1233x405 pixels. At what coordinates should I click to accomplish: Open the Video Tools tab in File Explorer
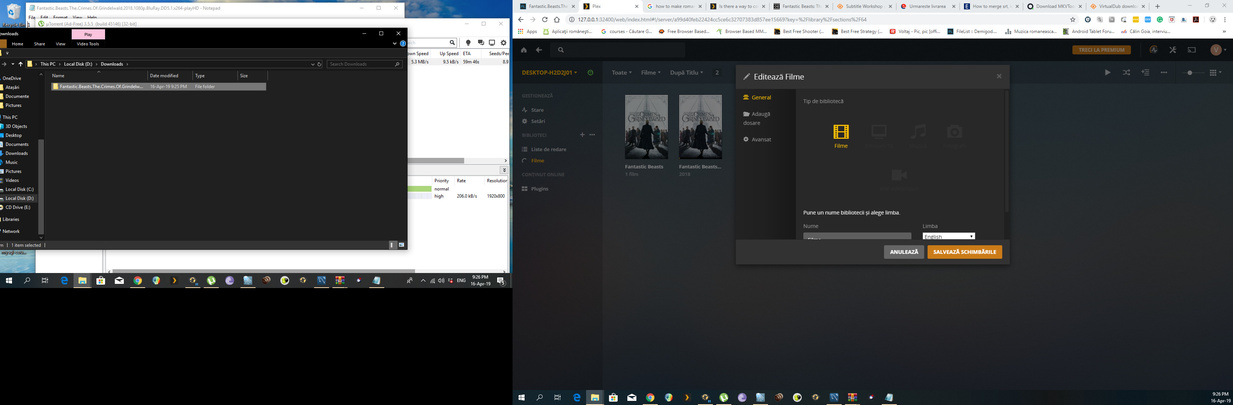(x=88, y=43)
